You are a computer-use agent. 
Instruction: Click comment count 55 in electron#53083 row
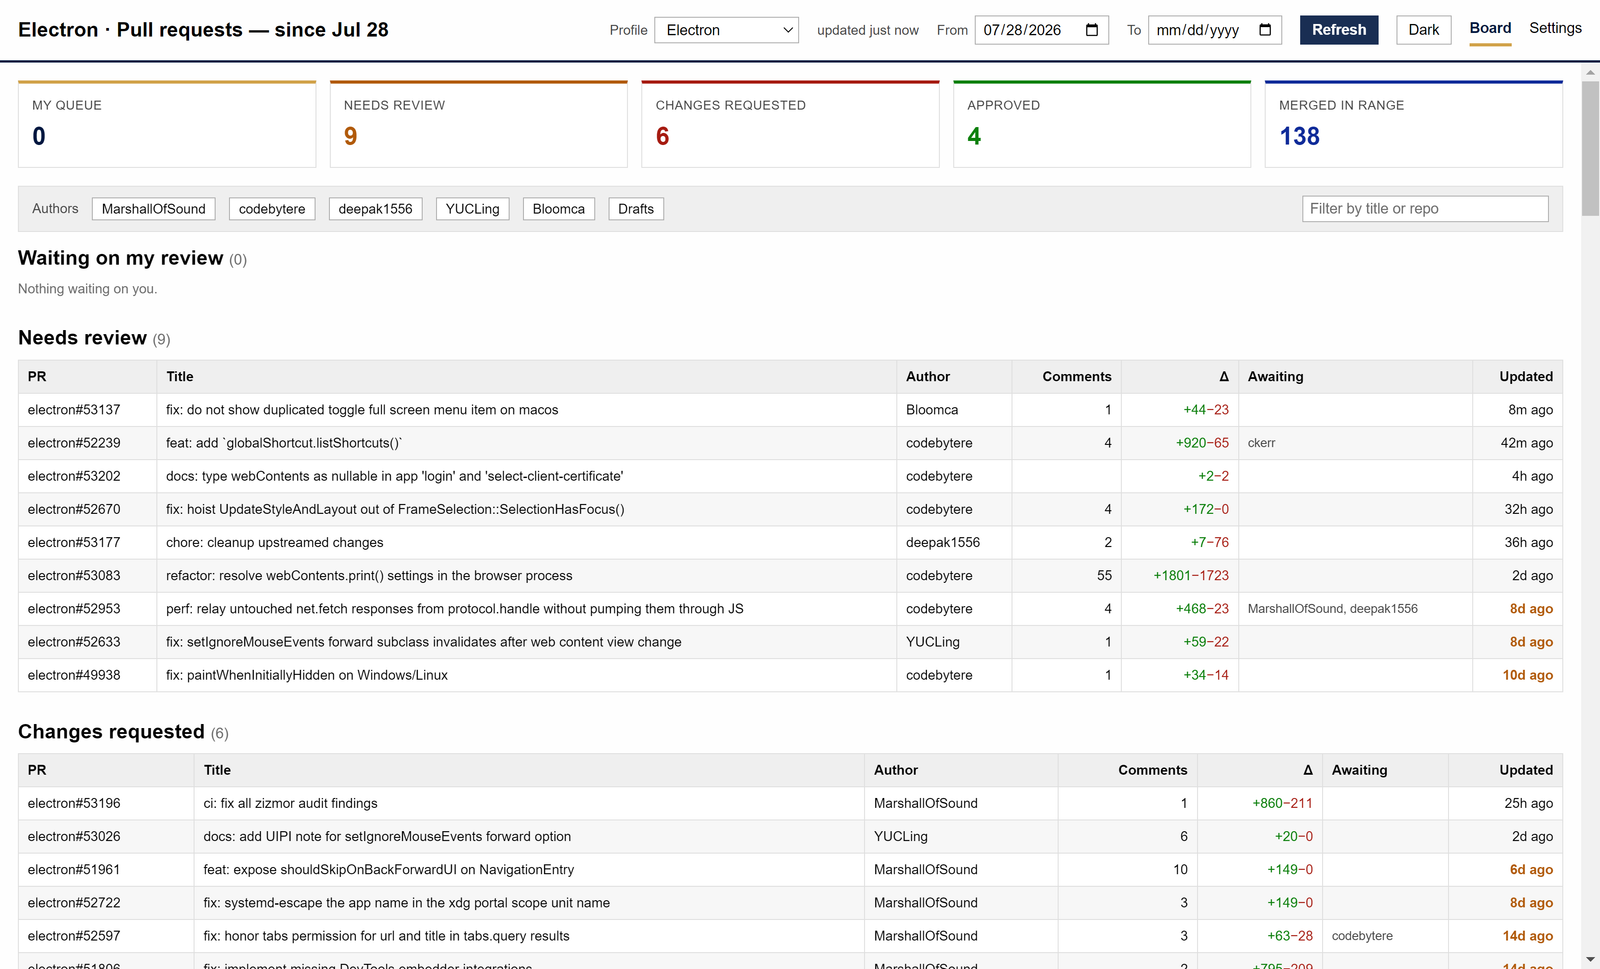click(1104, 576)
